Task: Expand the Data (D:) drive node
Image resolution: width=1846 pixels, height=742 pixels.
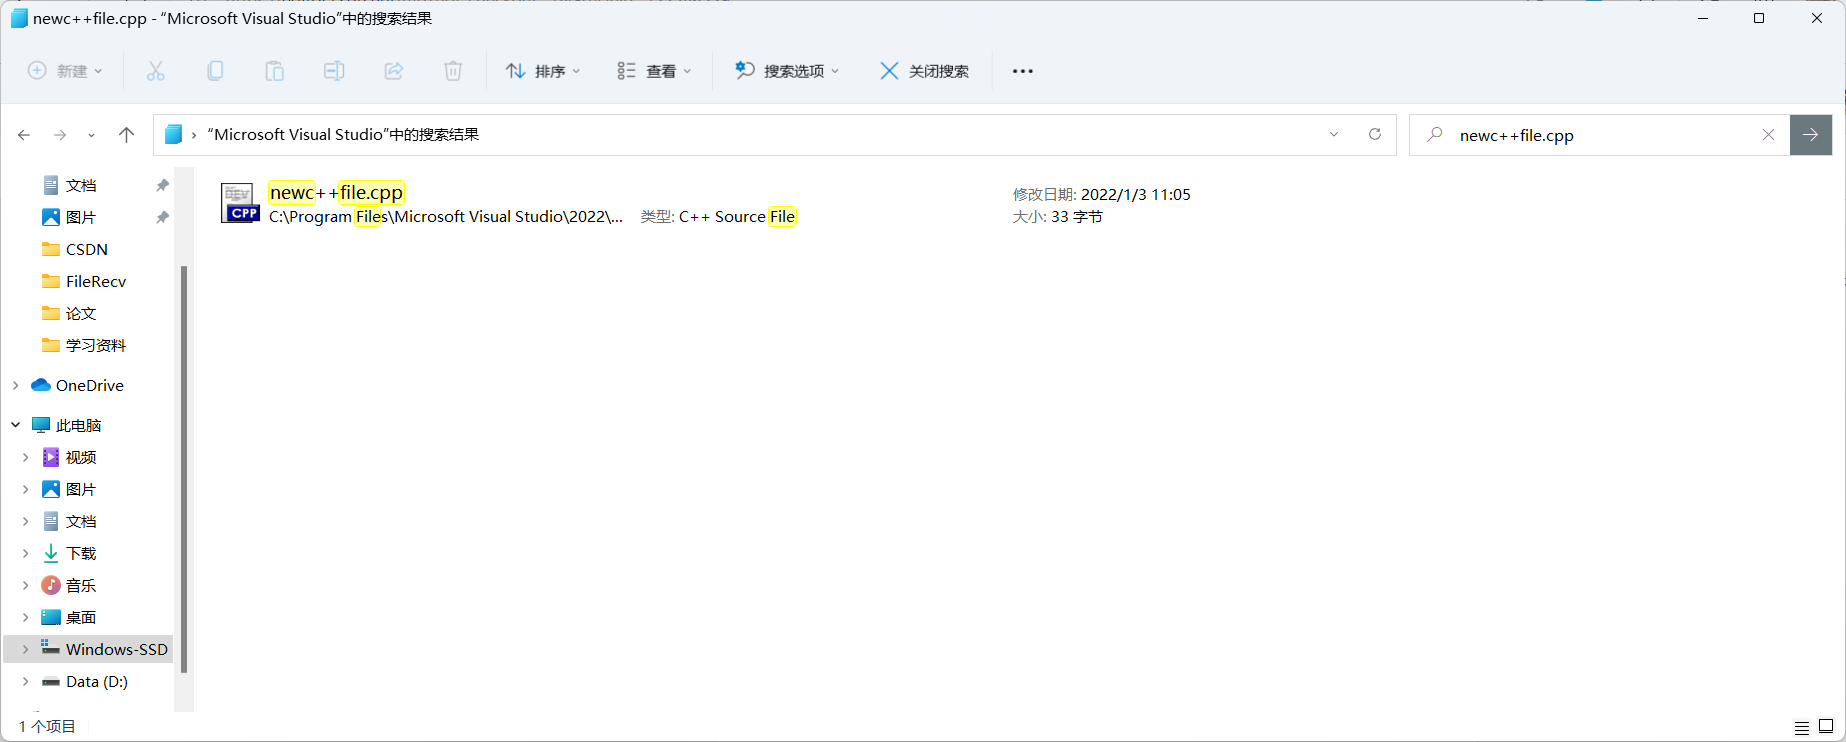Action: [x=26, y=681]
